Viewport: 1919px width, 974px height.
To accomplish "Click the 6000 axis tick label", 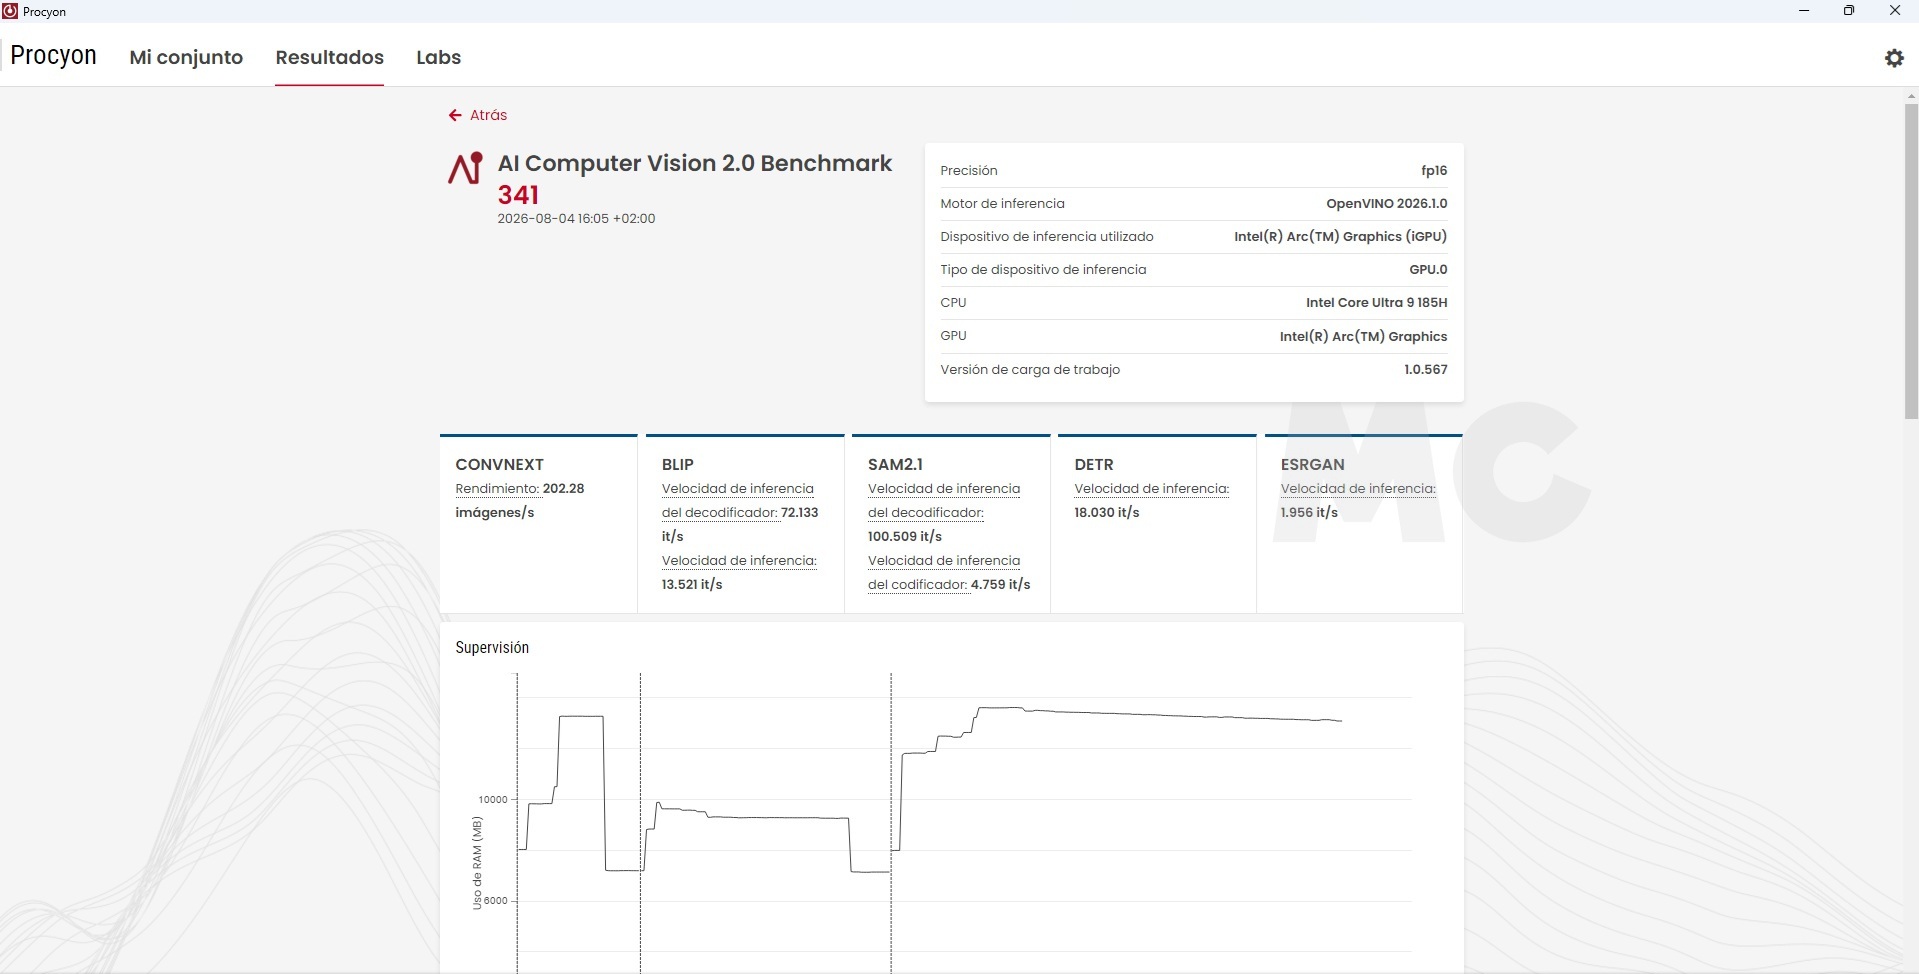I will (x=496, y=901).
